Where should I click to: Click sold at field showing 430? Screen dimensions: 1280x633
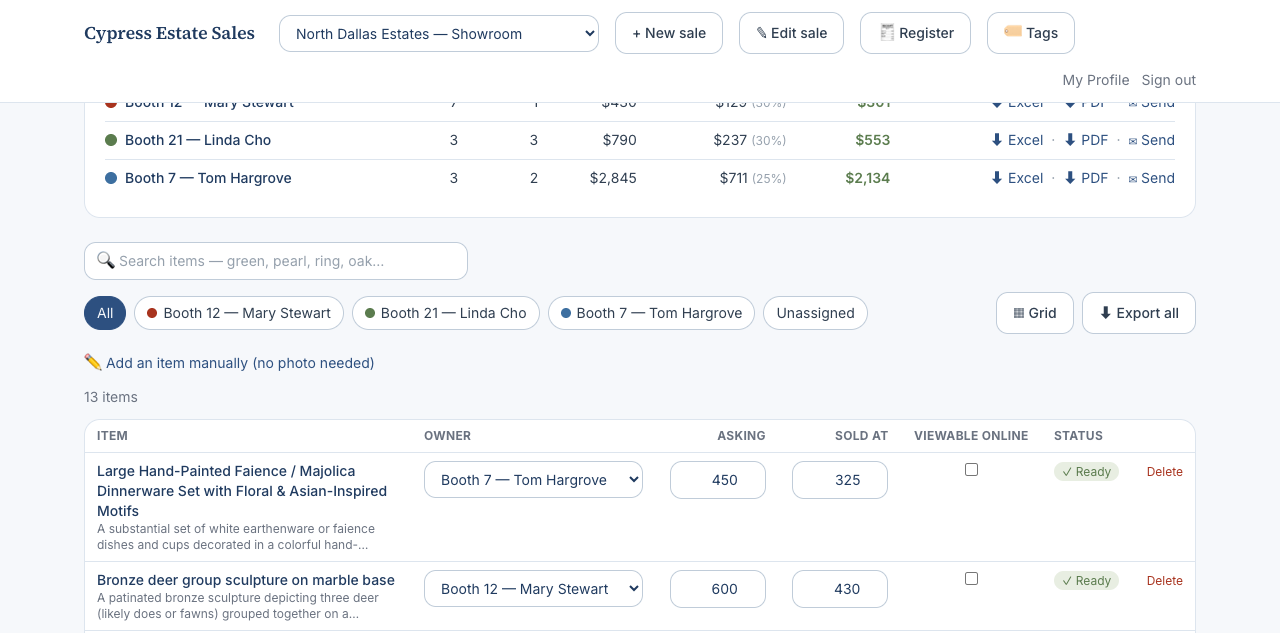pos(840,589)
